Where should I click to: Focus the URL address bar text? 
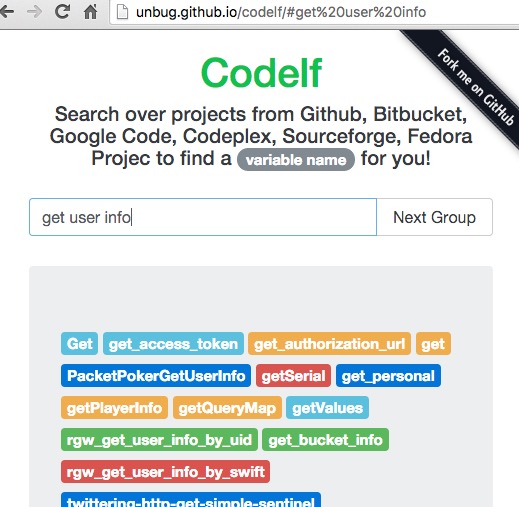pyautogui.click(x=281, y=12)
